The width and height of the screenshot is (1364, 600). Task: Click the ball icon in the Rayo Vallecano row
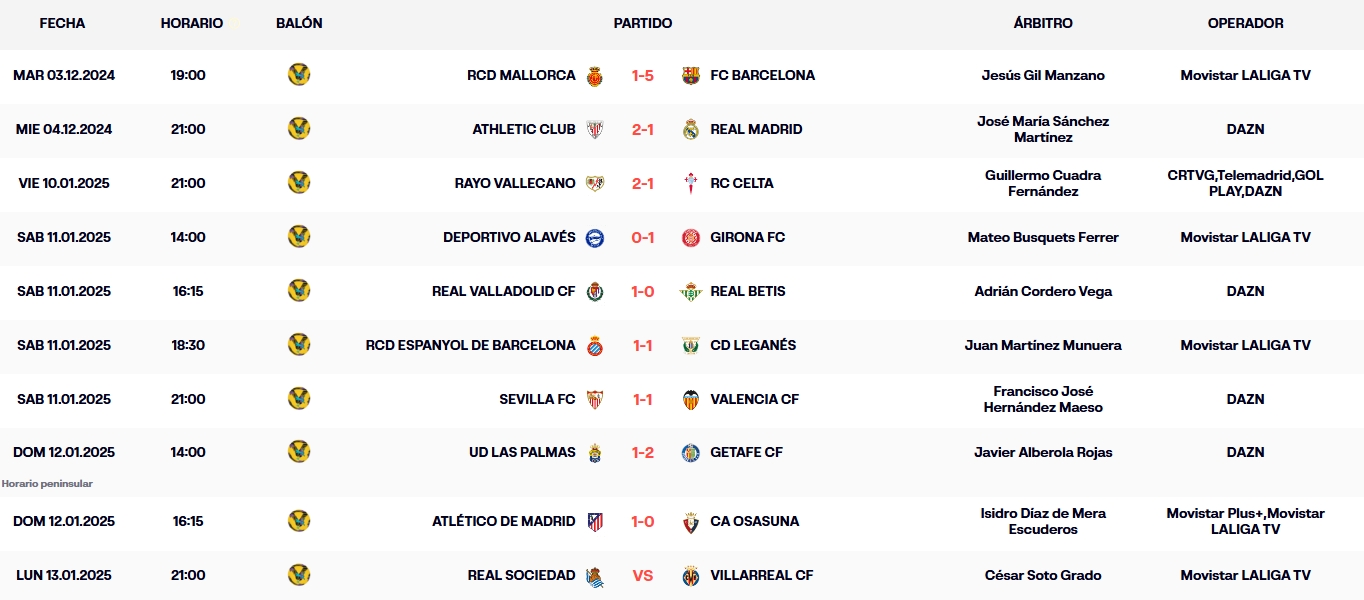click(x=299, y=183)
